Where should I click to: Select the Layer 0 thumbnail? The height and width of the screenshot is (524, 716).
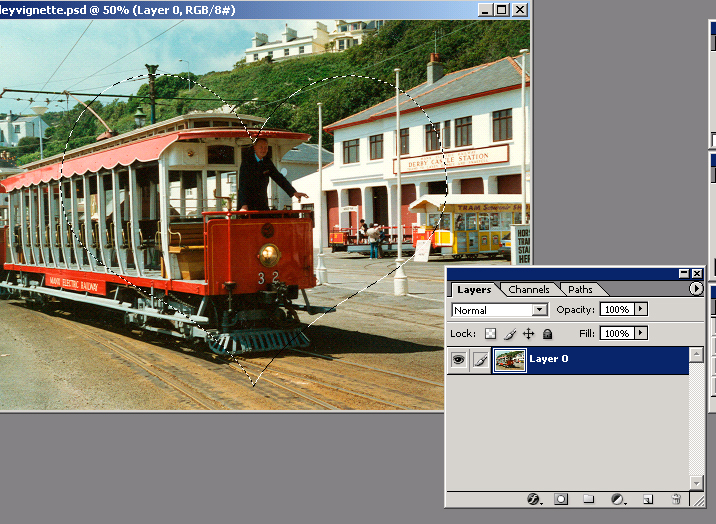[x=510, y=360]
